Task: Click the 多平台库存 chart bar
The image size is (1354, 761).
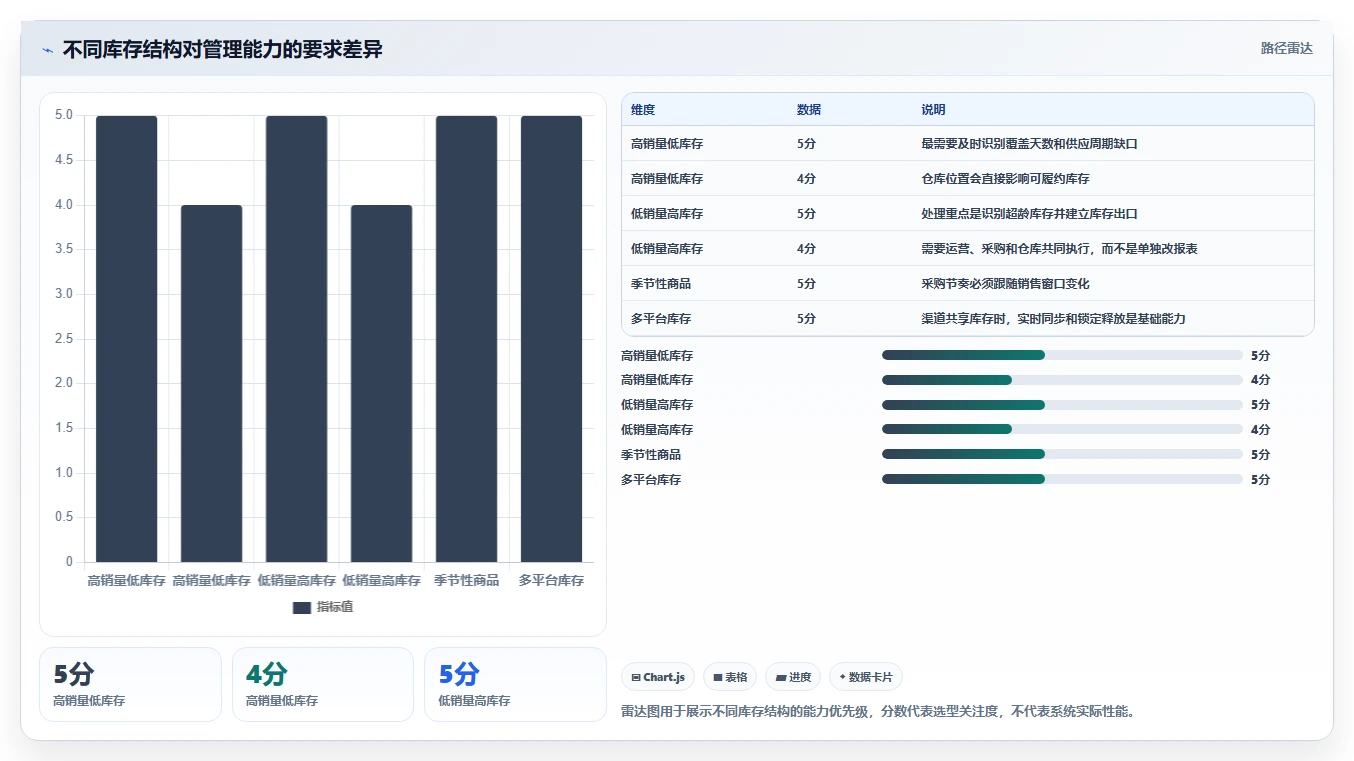Action: coord(551,339)
